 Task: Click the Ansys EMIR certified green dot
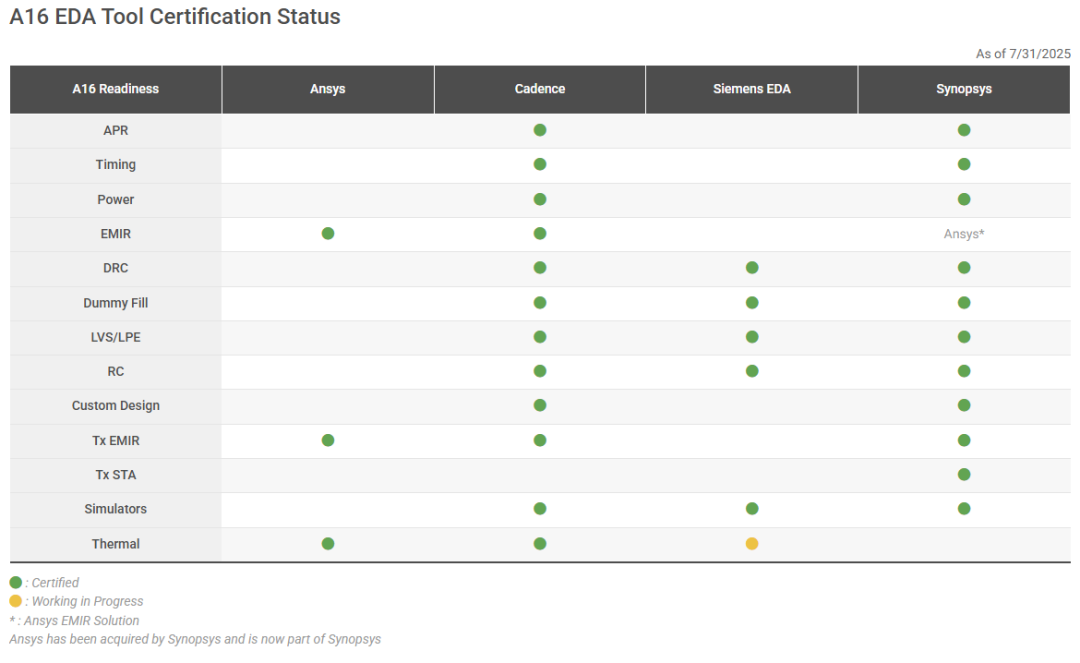pyautogui.click(x=328, y=233)
